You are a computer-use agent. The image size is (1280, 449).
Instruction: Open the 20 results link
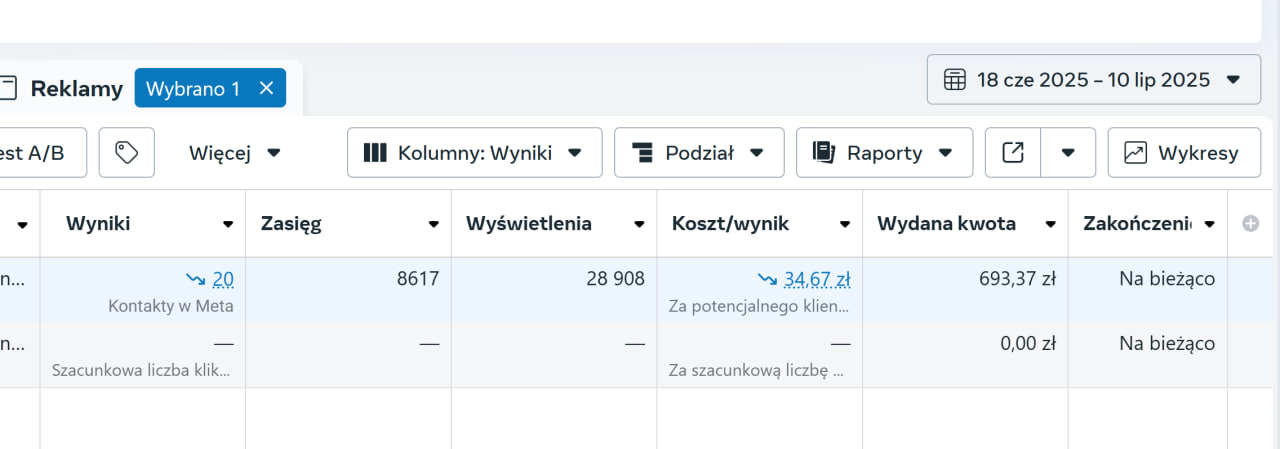click(223, 279)
